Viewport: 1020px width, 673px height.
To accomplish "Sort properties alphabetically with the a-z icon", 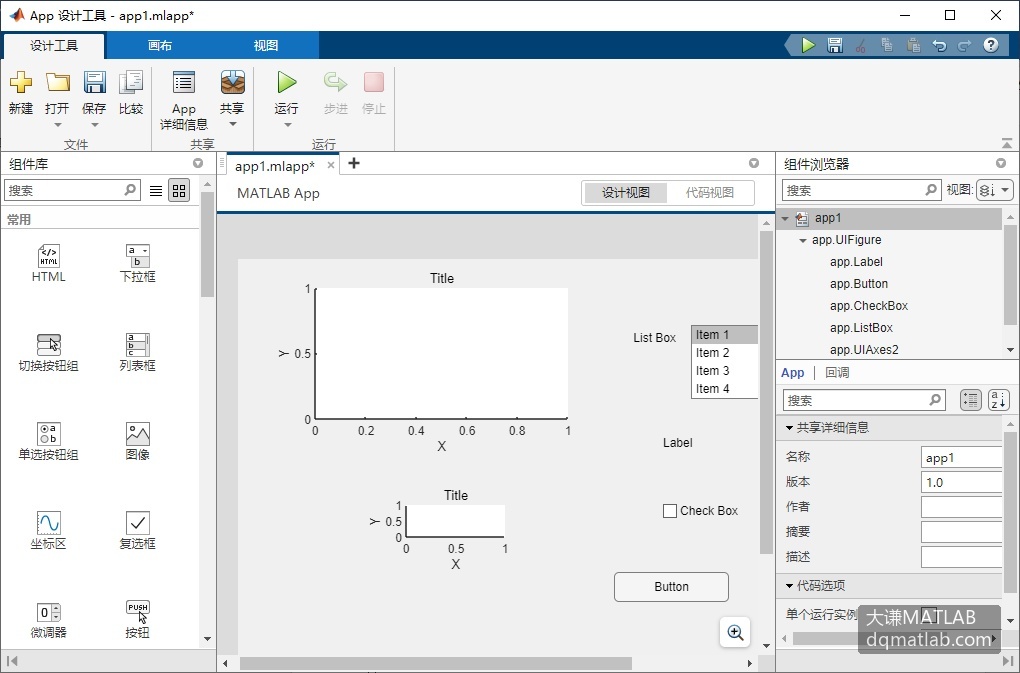I will coord(999,400).
